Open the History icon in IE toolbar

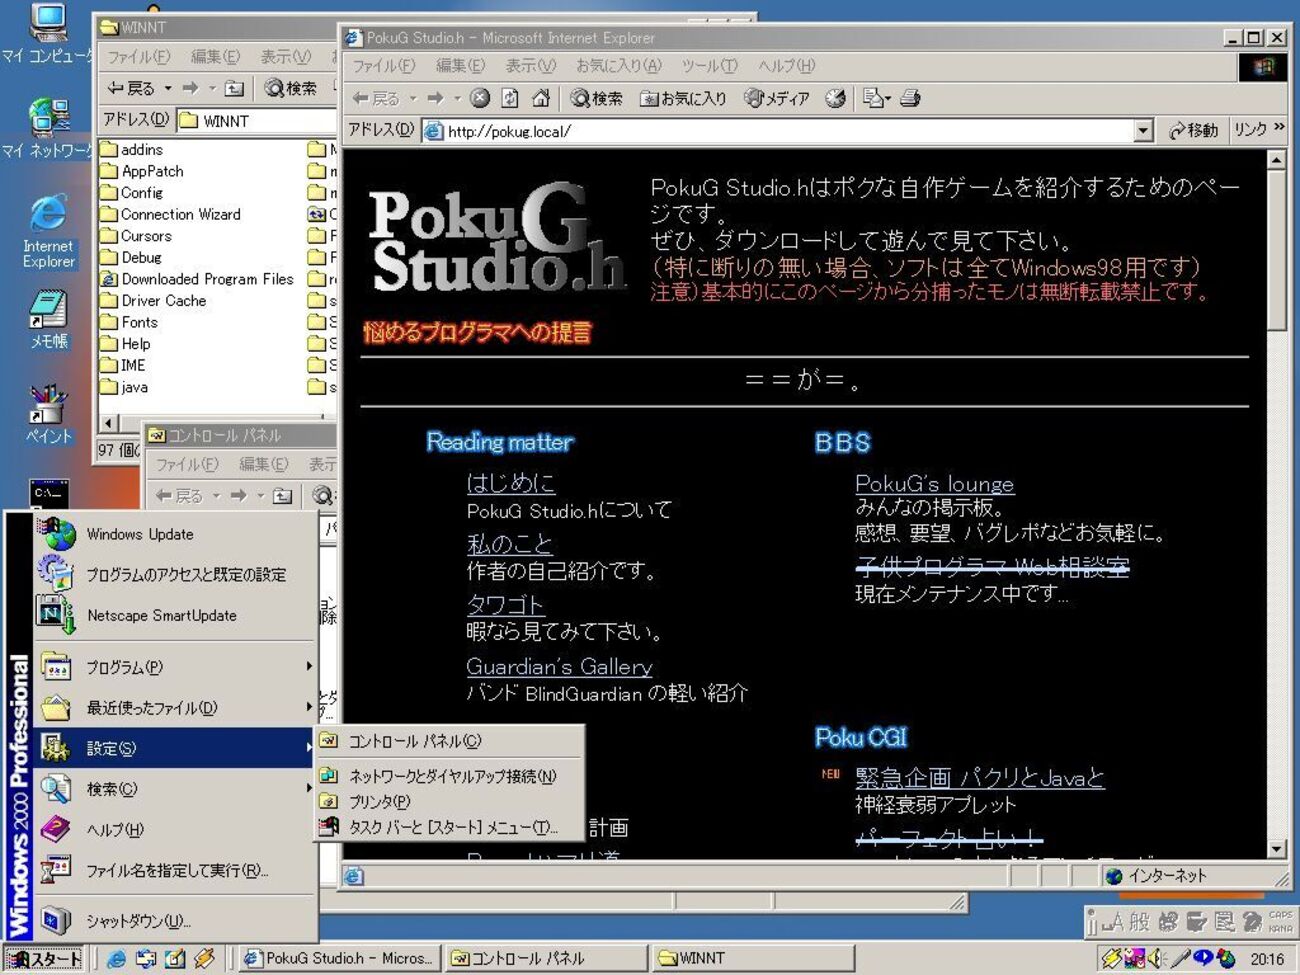(835, 98)
